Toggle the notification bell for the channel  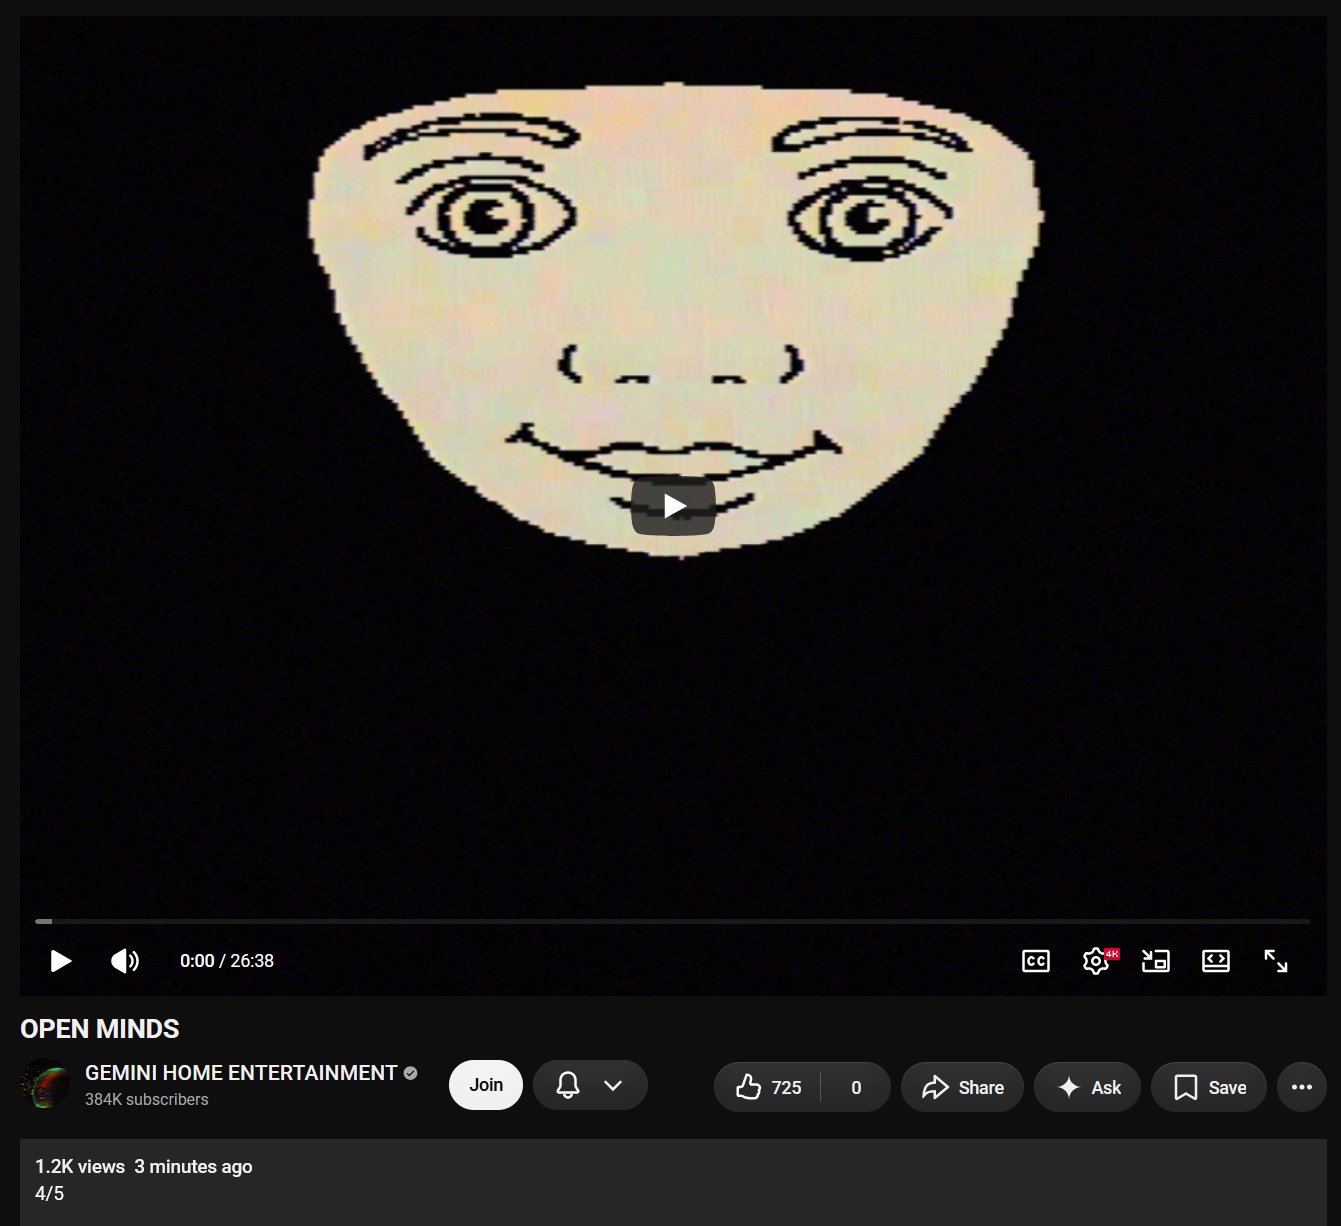[x=568, y=1085]
